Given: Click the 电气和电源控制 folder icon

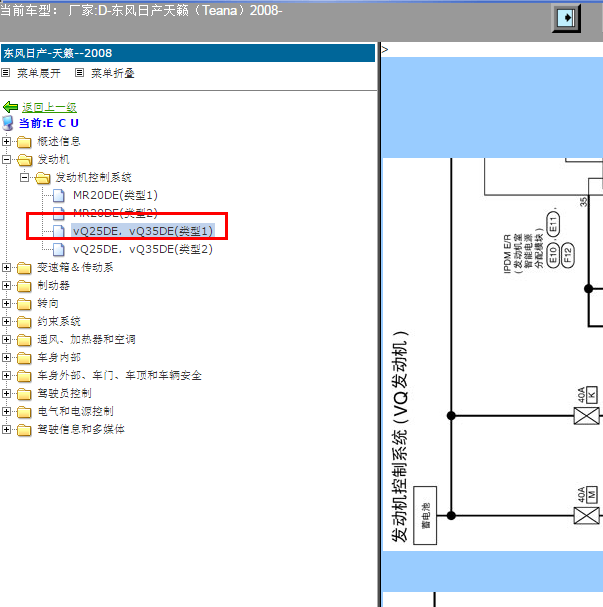Looking at the screenshot, I should pos(24,412).
